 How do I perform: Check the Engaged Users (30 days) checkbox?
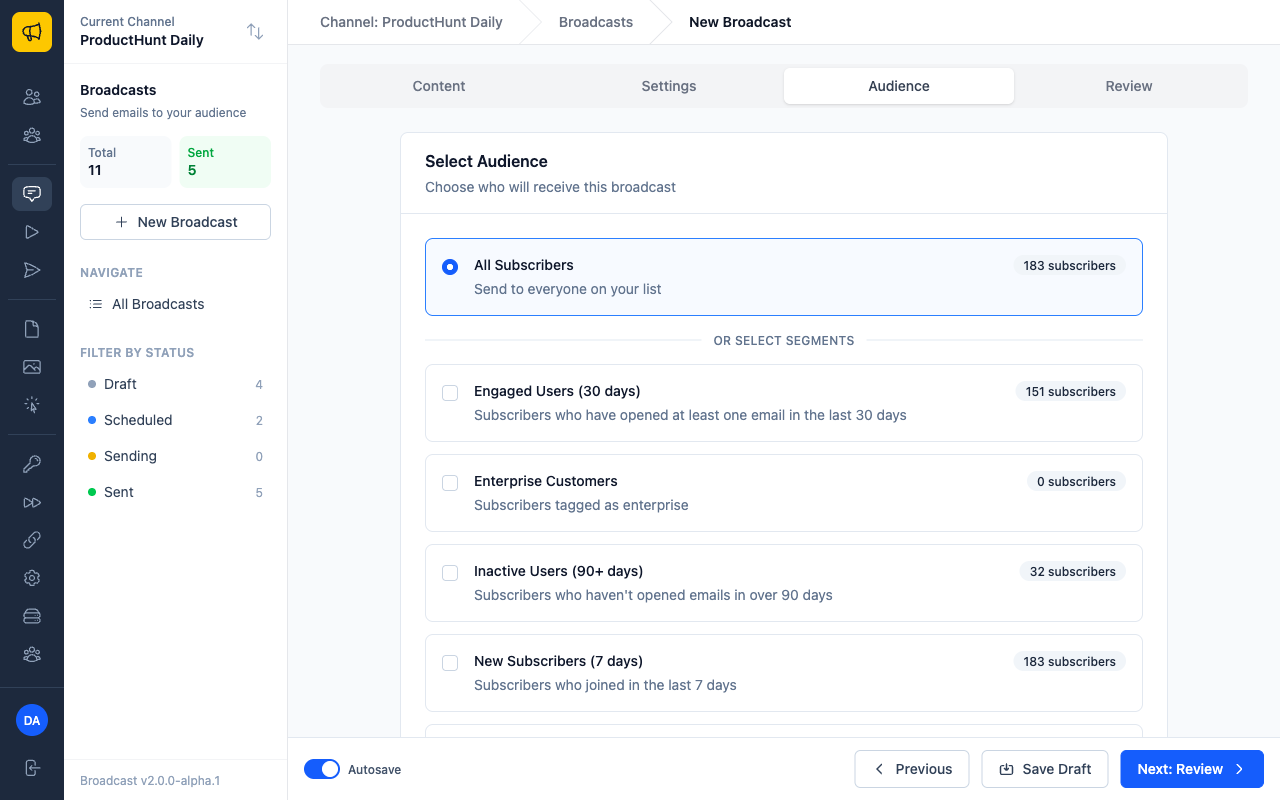450,393
